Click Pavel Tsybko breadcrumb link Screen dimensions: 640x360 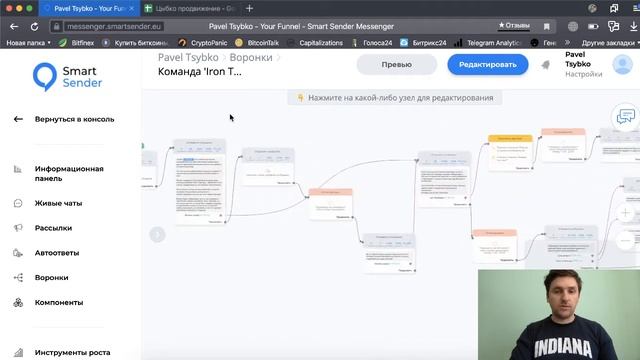click(188, 58)
